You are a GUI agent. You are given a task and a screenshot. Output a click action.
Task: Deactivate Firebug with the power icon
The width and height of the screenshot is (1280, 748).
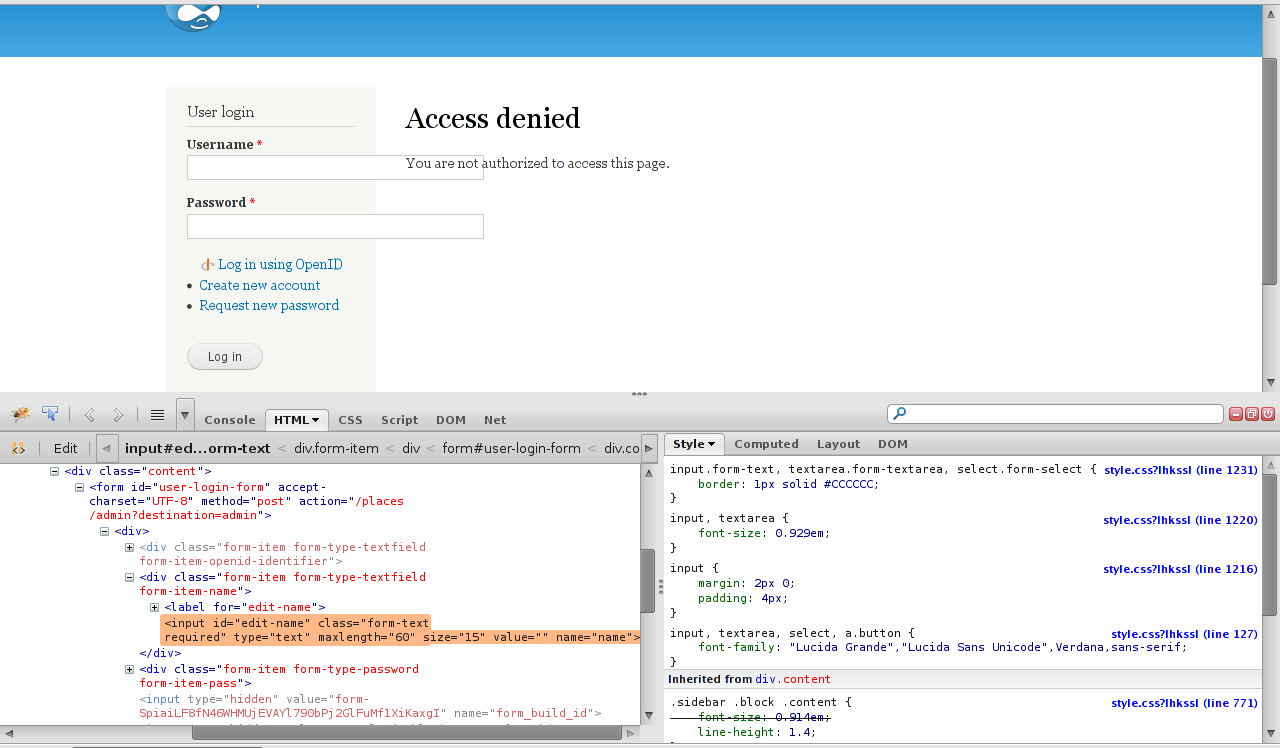click(x=1267, y=414)
